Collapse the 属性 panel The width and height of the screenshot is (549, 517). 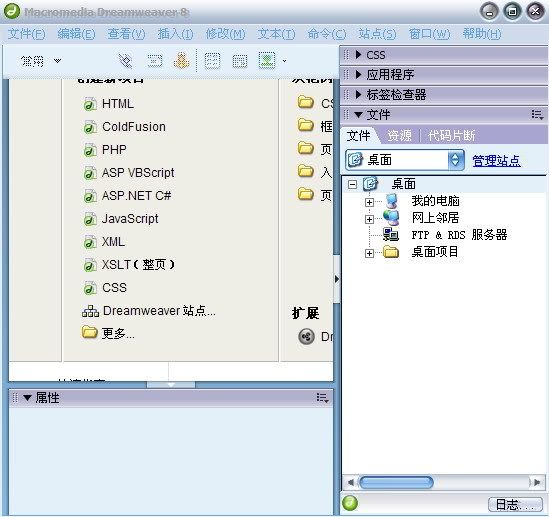click(x=28, y=398)
